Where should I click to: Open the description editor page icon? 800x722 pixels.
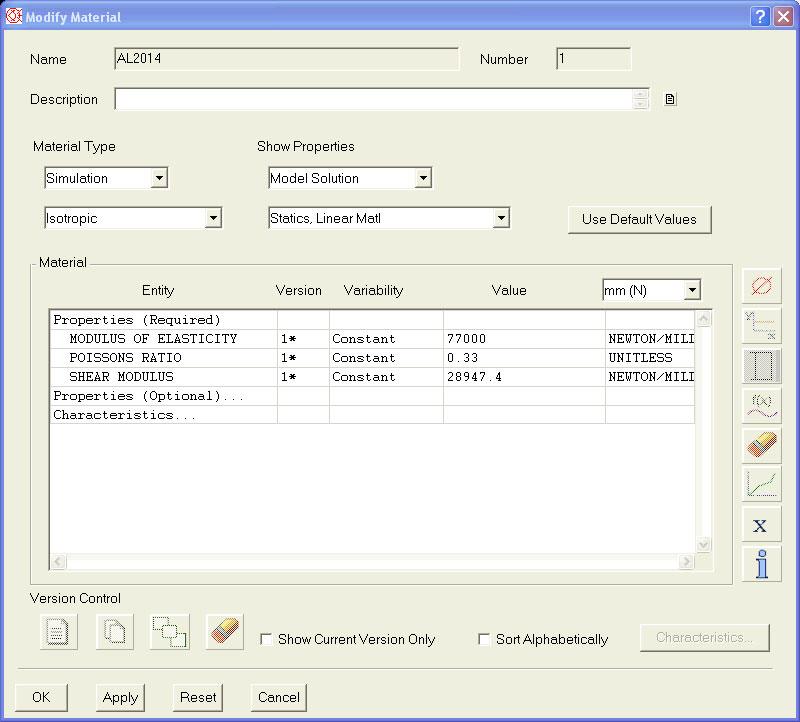[670, 99]
